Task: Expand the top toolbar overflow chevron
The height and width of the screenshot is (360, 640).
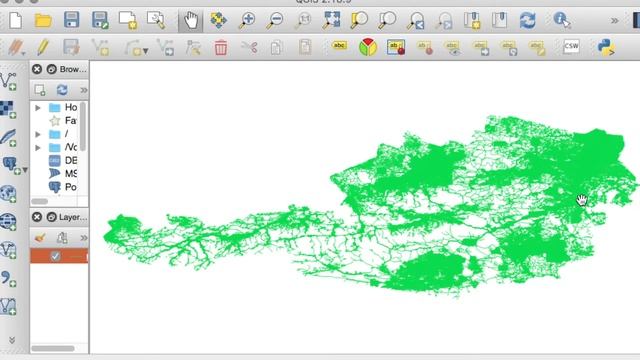Action: (x=614, y=20)
